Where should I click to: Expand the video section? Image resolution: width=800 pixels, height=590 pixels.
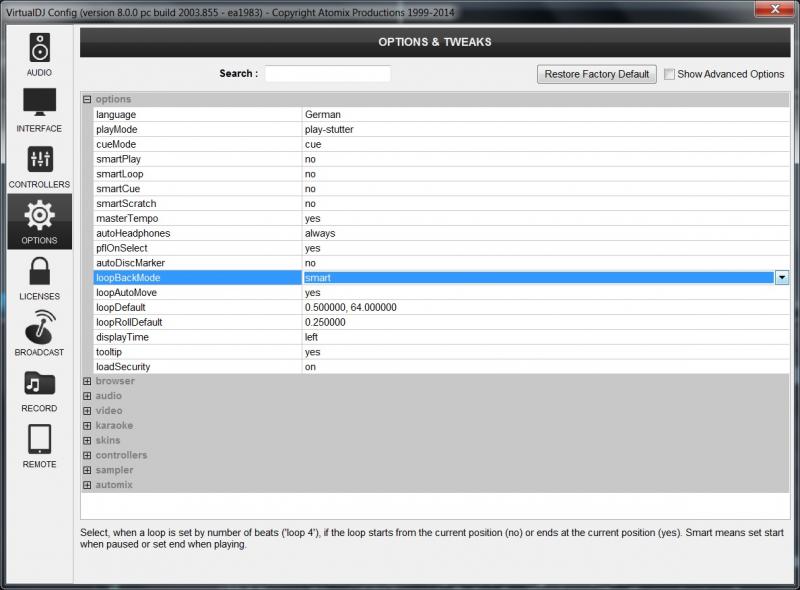coord(87,411)
